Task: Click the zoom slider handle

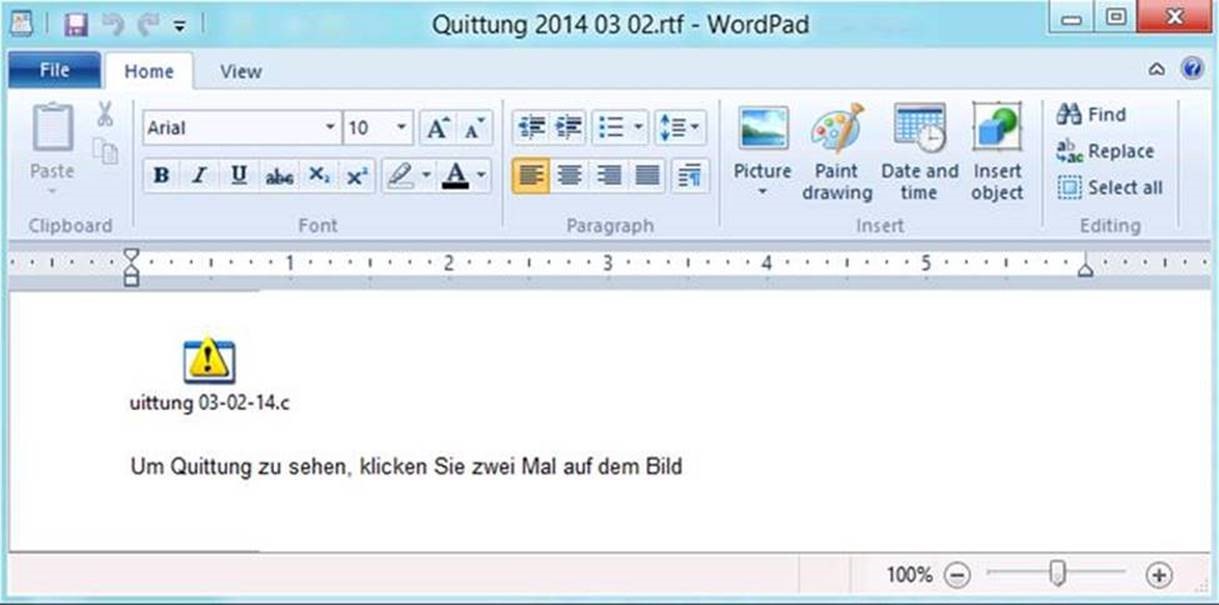Action: point(1057,574)
